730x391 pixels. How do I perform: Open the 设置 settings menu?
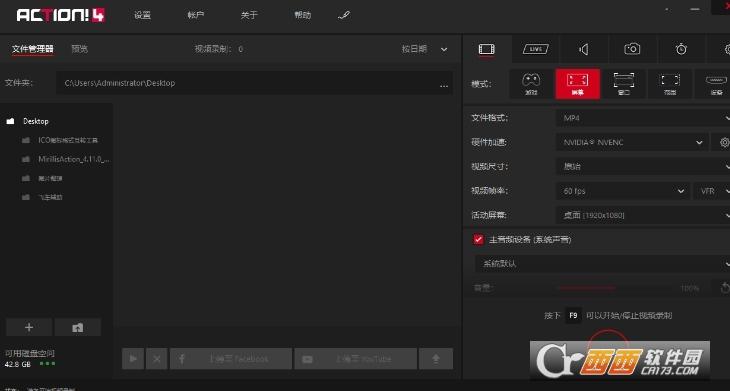[142, 15]
